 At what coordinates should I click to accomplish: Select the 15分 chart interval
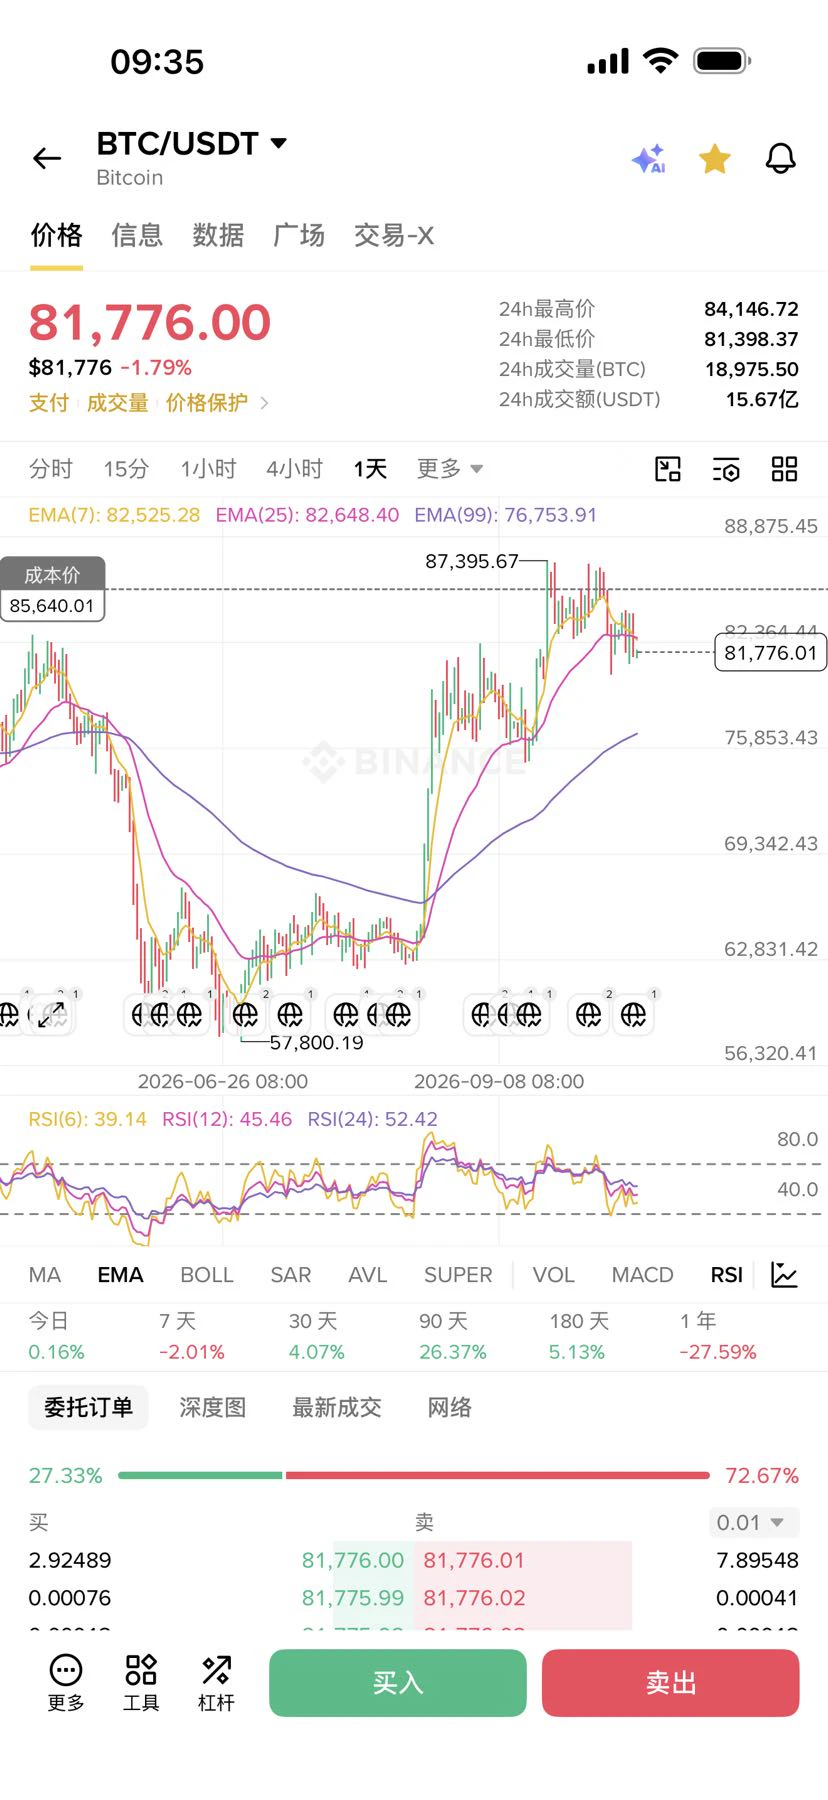tap(126, 469)
